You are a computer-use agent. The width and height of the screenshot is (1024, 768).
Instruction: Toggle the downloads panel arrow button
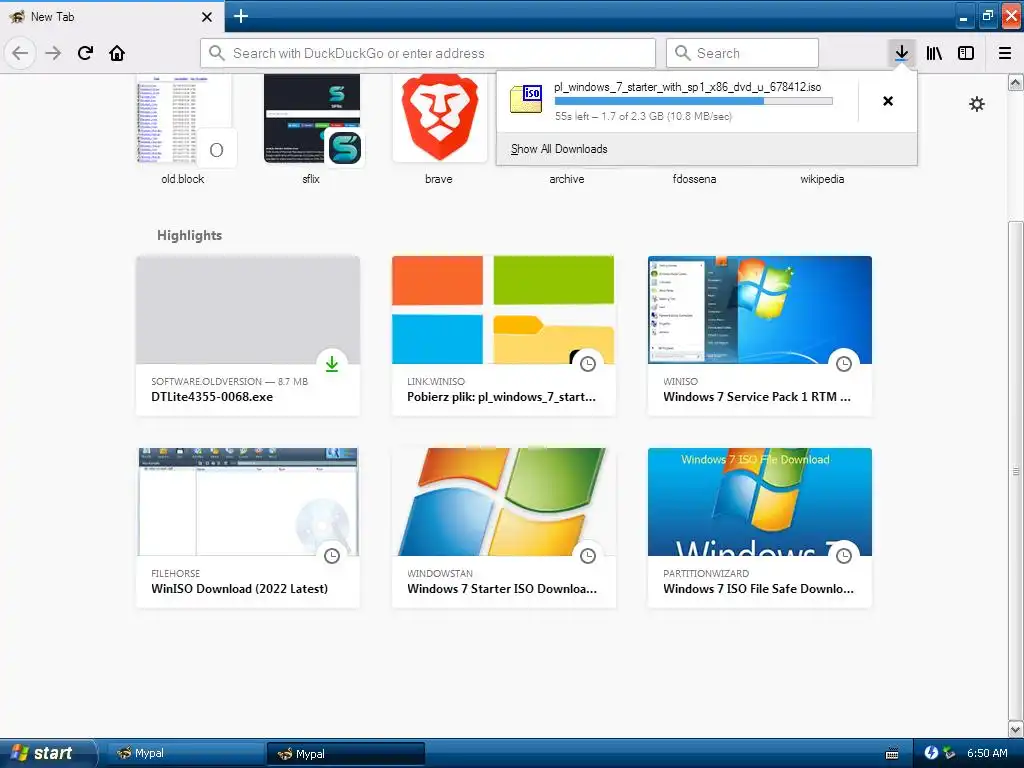pyautogui.click(x=901, y=53)
